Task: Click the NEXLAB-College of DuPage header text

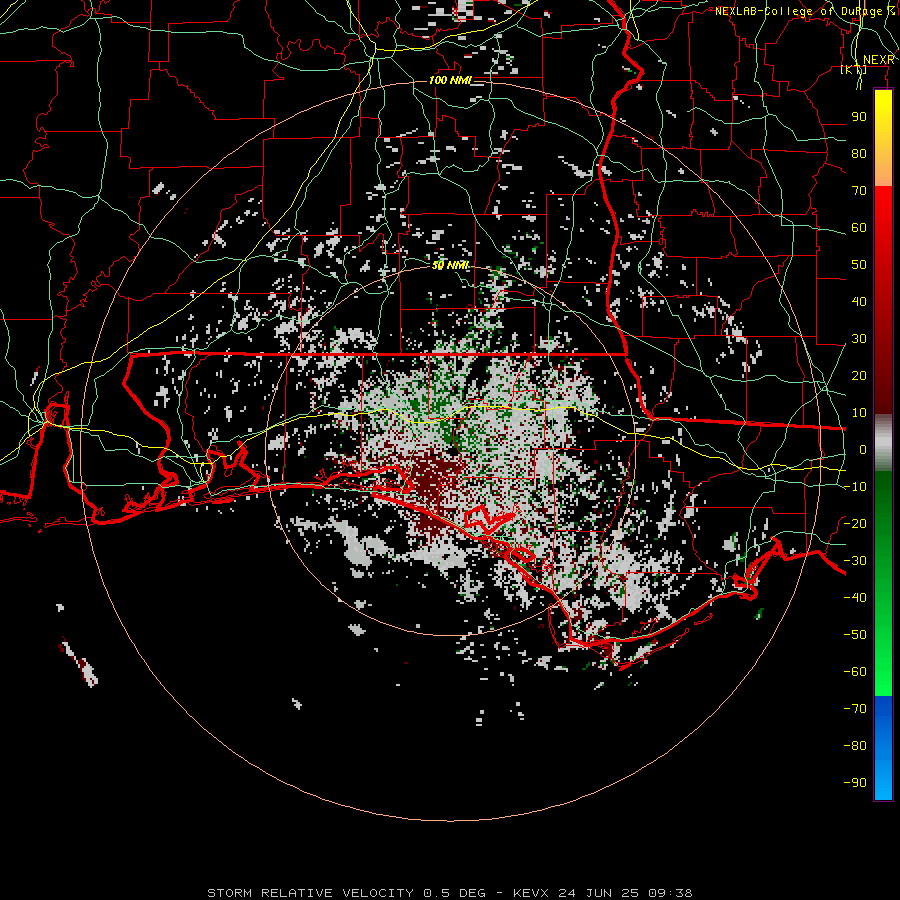Action: (x=806, y=11)
